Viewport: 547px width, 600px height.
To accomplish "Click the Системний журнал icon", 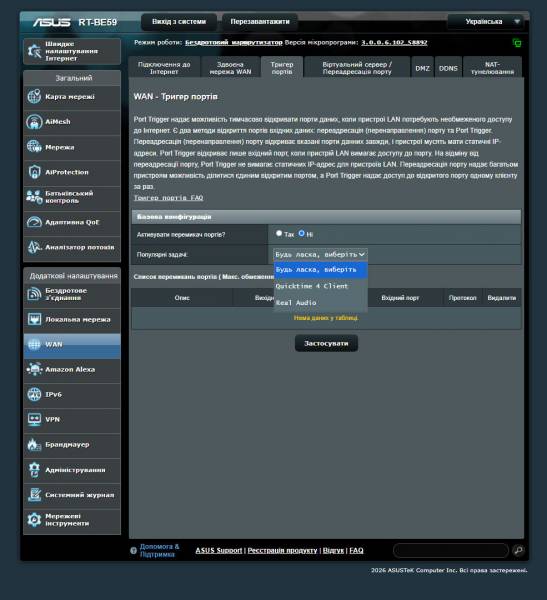I will (34, 495).
